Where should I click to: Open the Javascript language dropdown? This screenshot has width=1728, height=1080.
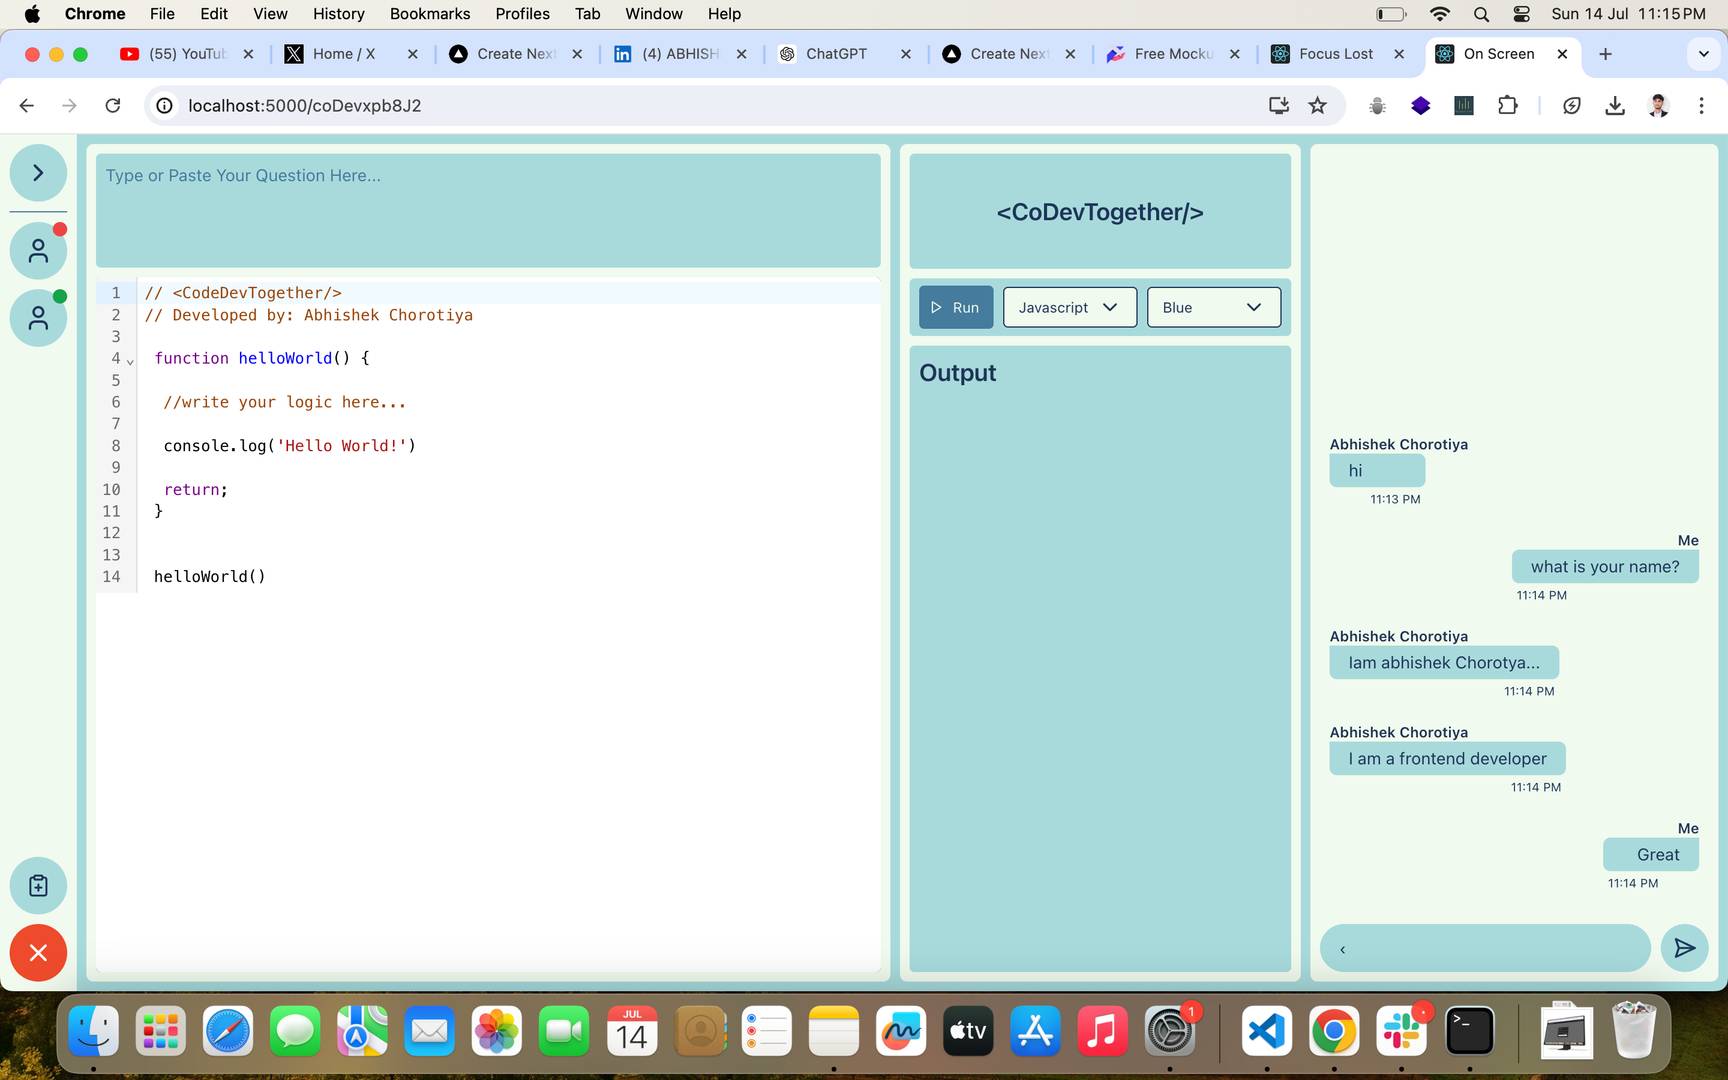tap(1069, 307)
